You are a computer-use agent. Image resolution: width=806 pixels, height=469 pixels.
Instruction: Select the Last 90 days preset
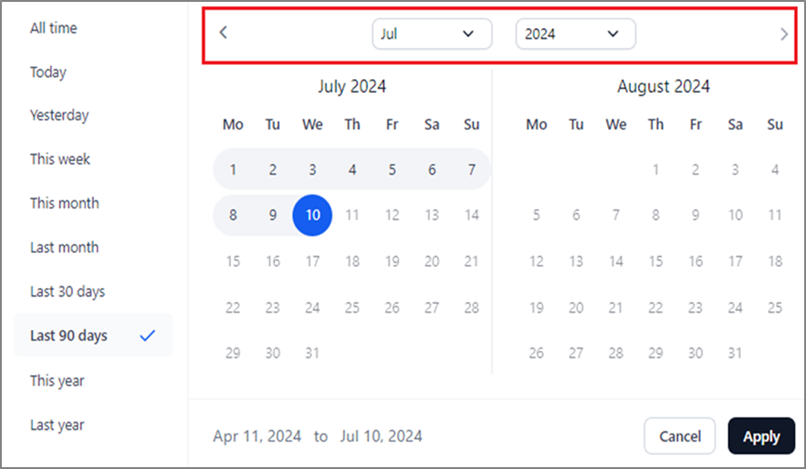pyautogui.click(x=93, y=335)
